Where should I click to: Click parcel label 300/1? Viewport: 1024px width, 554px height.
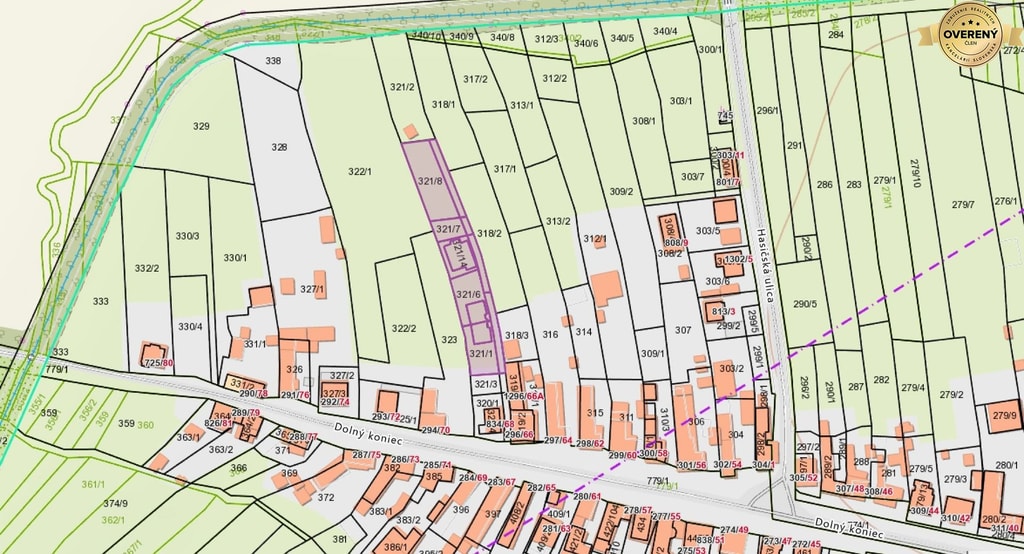pyautogui.click(x=711, y=50)
